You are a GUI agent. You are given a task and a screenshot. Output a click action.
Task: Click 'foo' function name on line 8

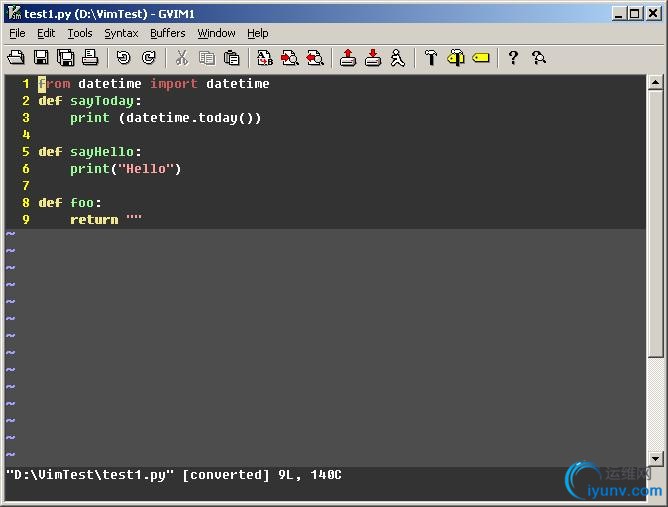tap(82, 203)
